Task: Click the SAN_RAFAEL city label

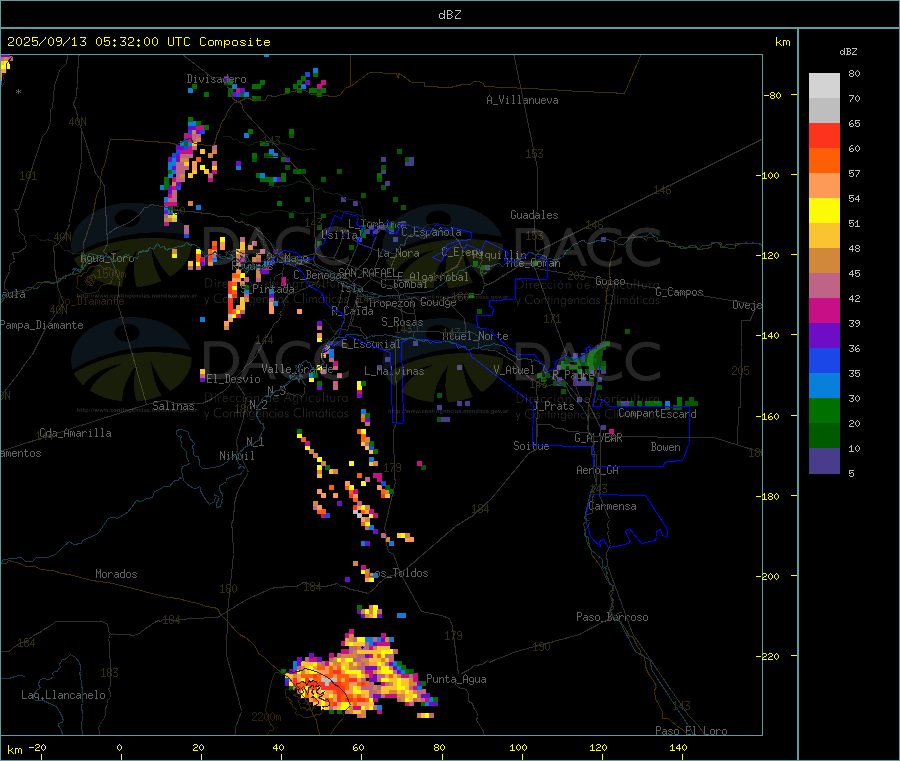Action: [x=367, y=272]
